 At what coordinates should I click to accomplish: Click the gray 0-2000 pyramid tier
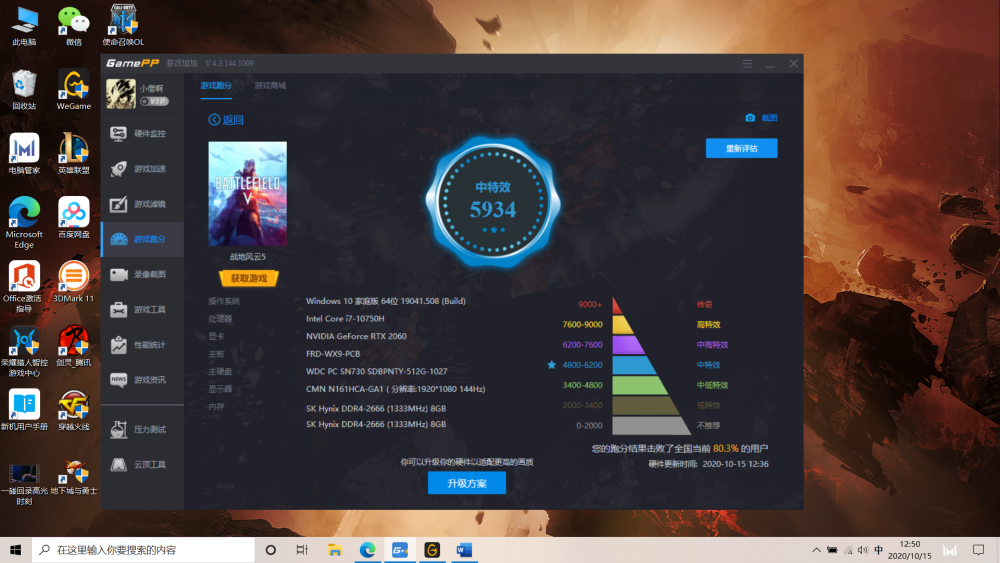click(x=651, y=425)
